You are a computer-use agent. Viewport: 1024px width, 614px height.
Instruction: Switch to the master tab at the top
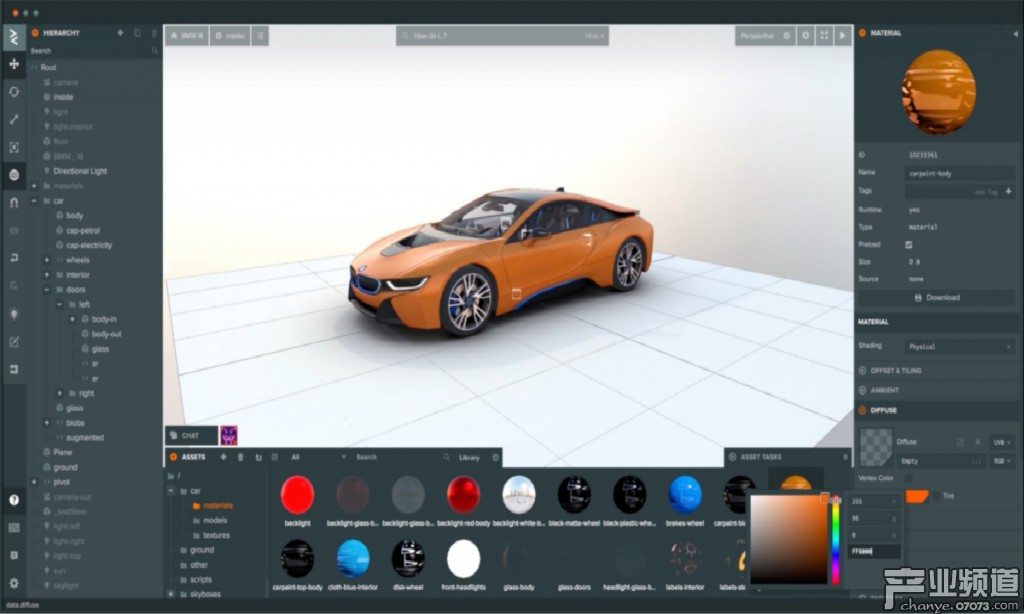[229, 35]
